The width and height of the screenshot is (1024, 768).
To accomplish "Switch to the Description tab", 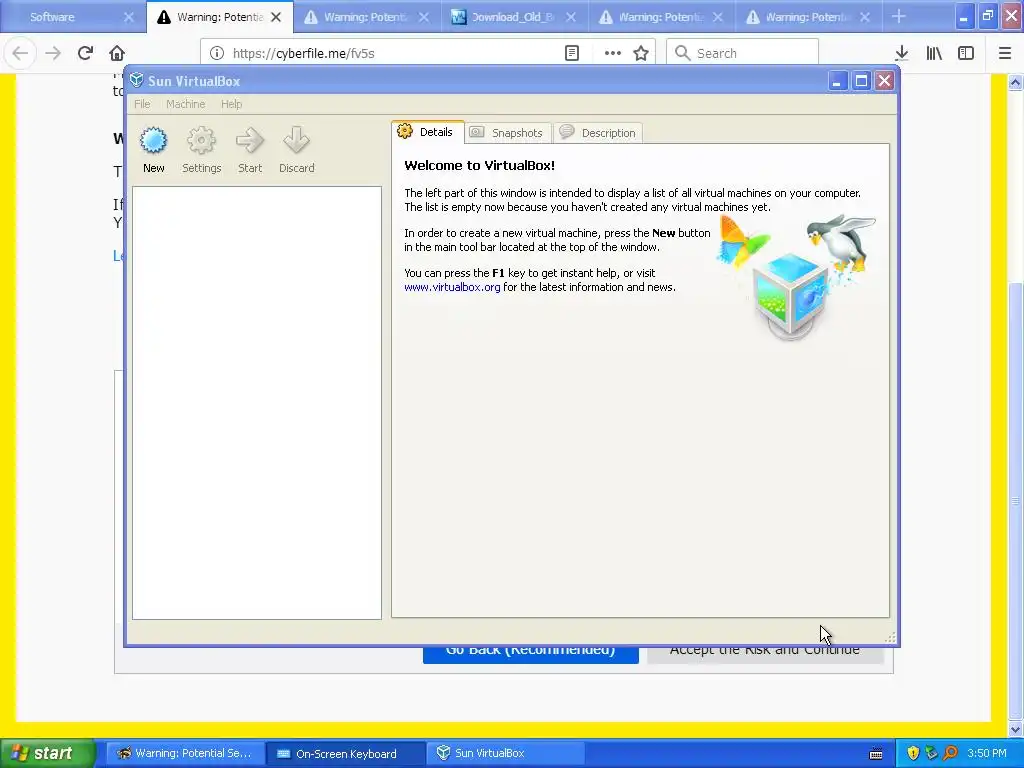I will (598, 133).
